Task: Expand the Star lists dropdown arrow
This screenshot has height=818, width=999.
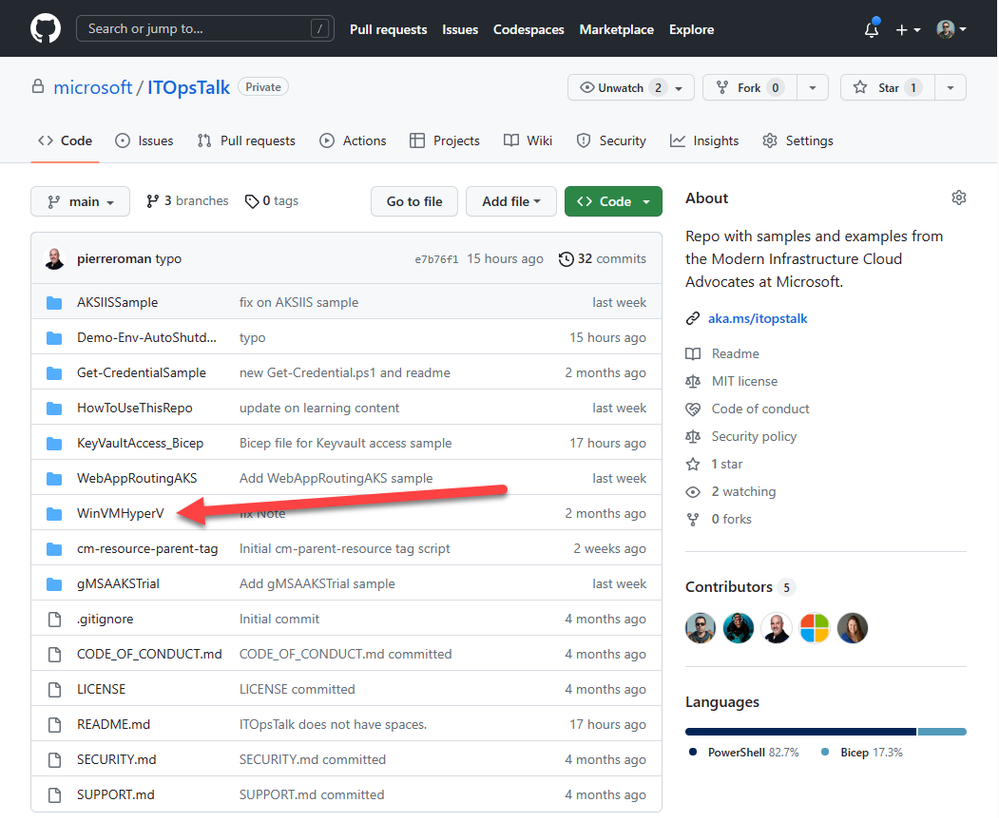Action: (951, 88)
